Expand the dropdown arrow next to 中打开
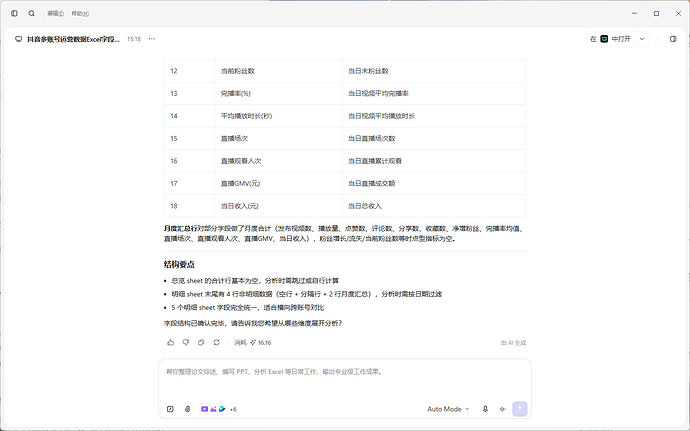This screenshot has width=690, height=431. (642, 39)
